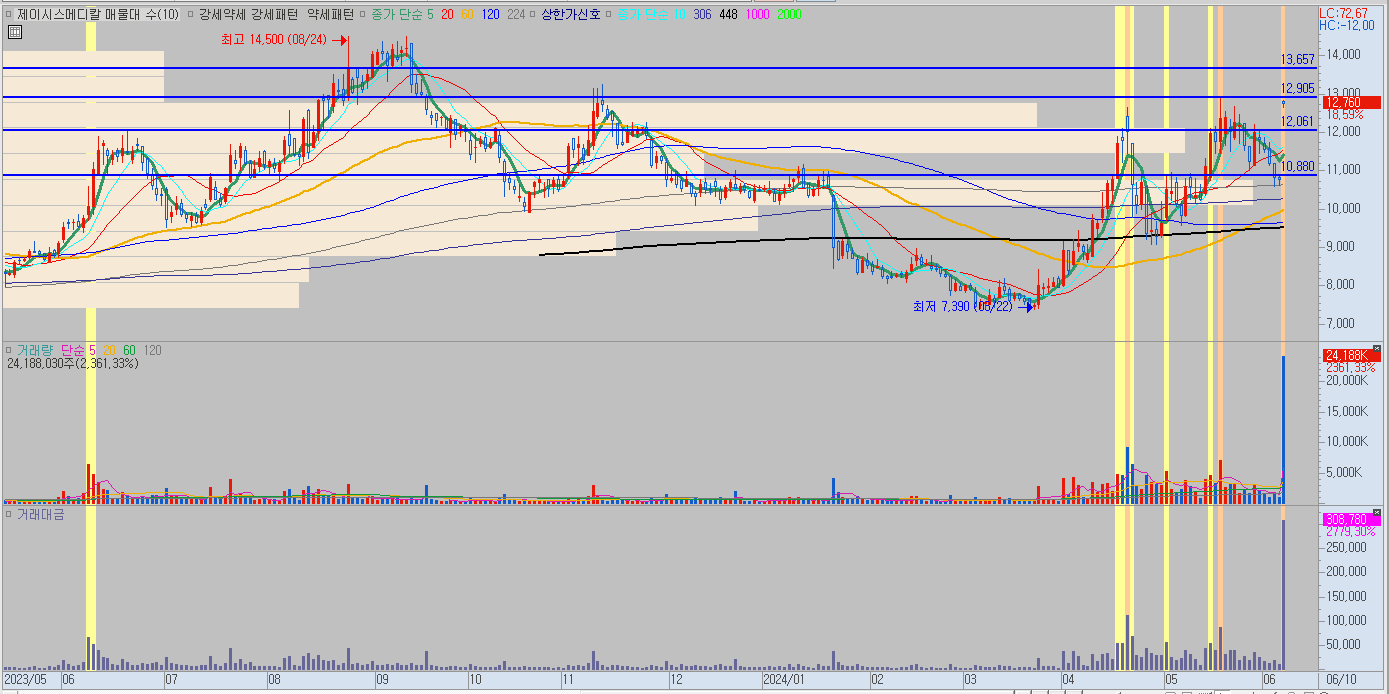Click the 거래량 volume legend label

[35, 350]
